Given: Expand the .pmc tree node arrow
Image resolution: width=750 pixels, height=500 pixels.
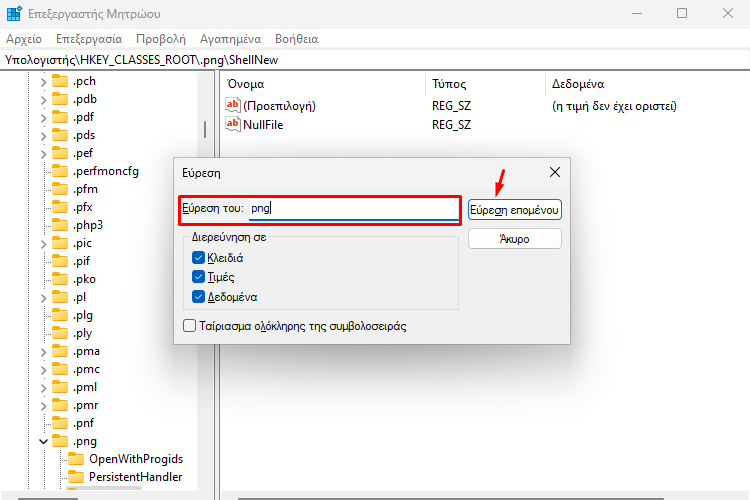Looking at the screenshot, I should tap(43, 370).
